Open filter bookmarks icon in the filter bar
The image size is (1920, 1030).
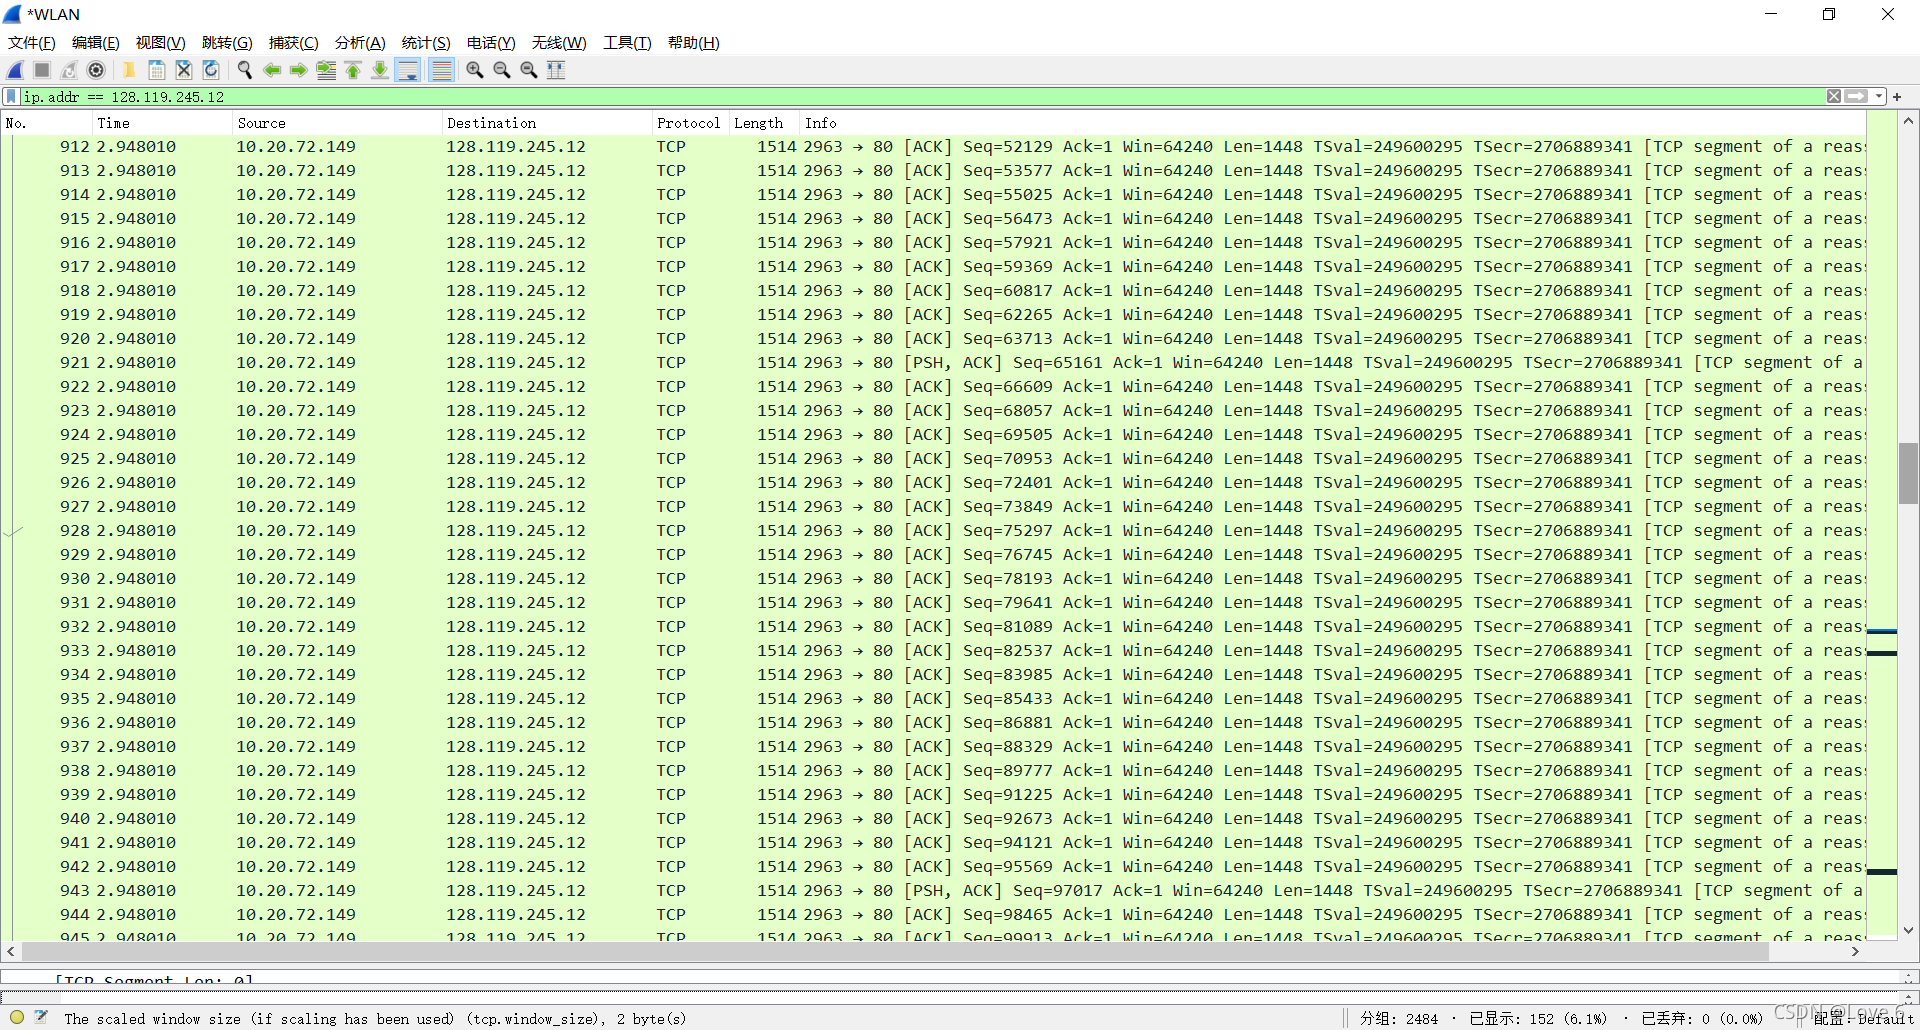coord(12,97)
